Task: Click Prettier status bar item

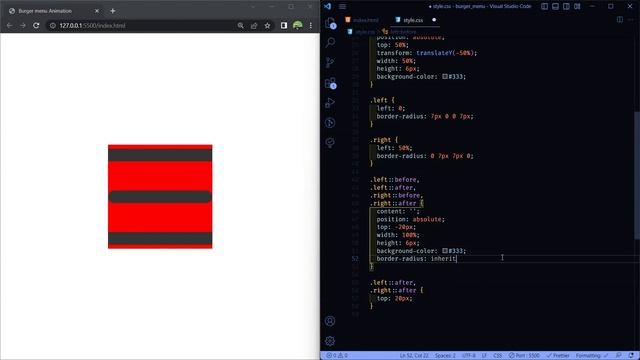Action: point(558,356)
